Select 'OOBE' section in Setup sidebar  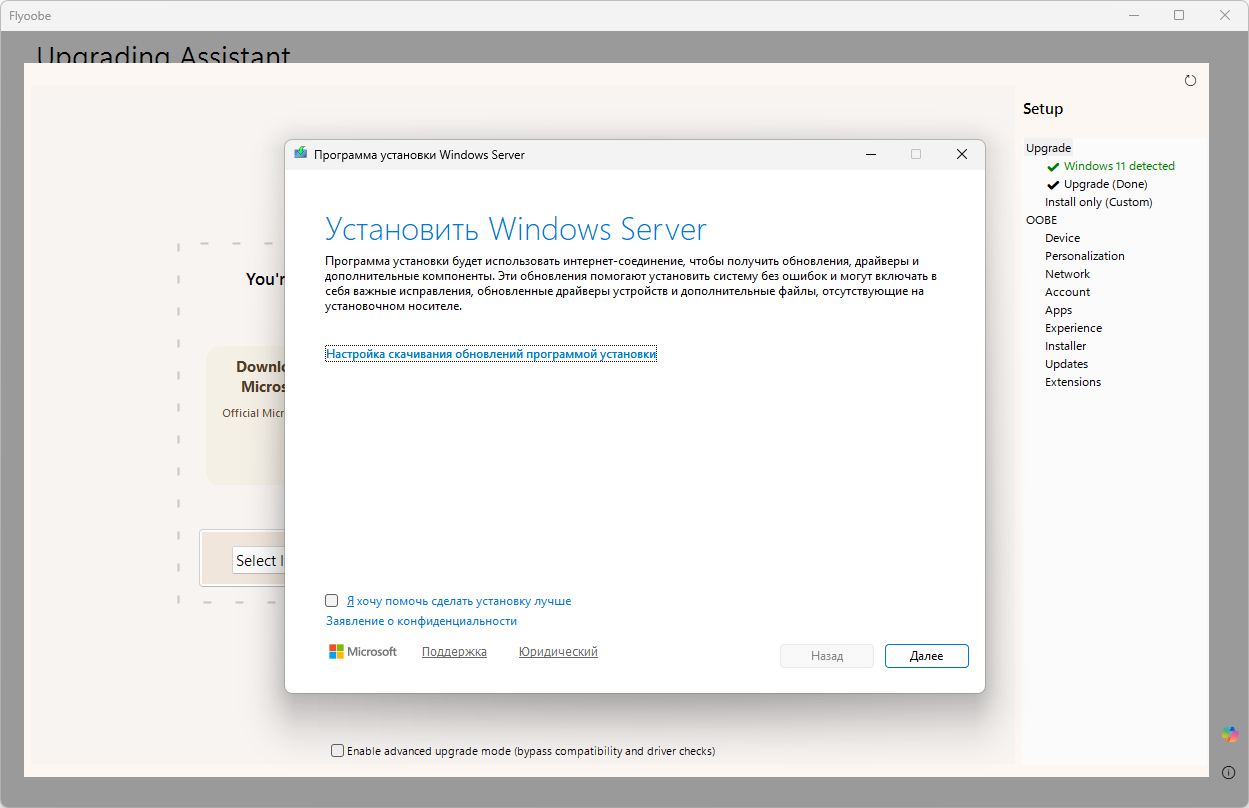pyautogui.click(x=1041, y=220)
